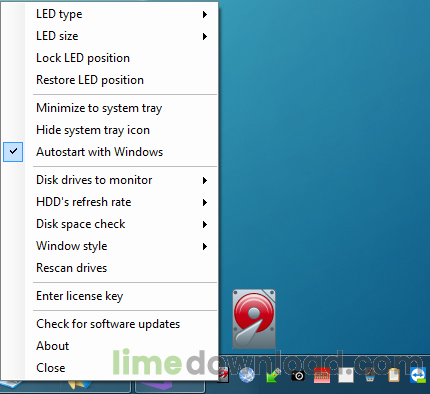Choose Minimize to system tray
The width and height of the screenshot is (430, 394).
coord(109,108)
